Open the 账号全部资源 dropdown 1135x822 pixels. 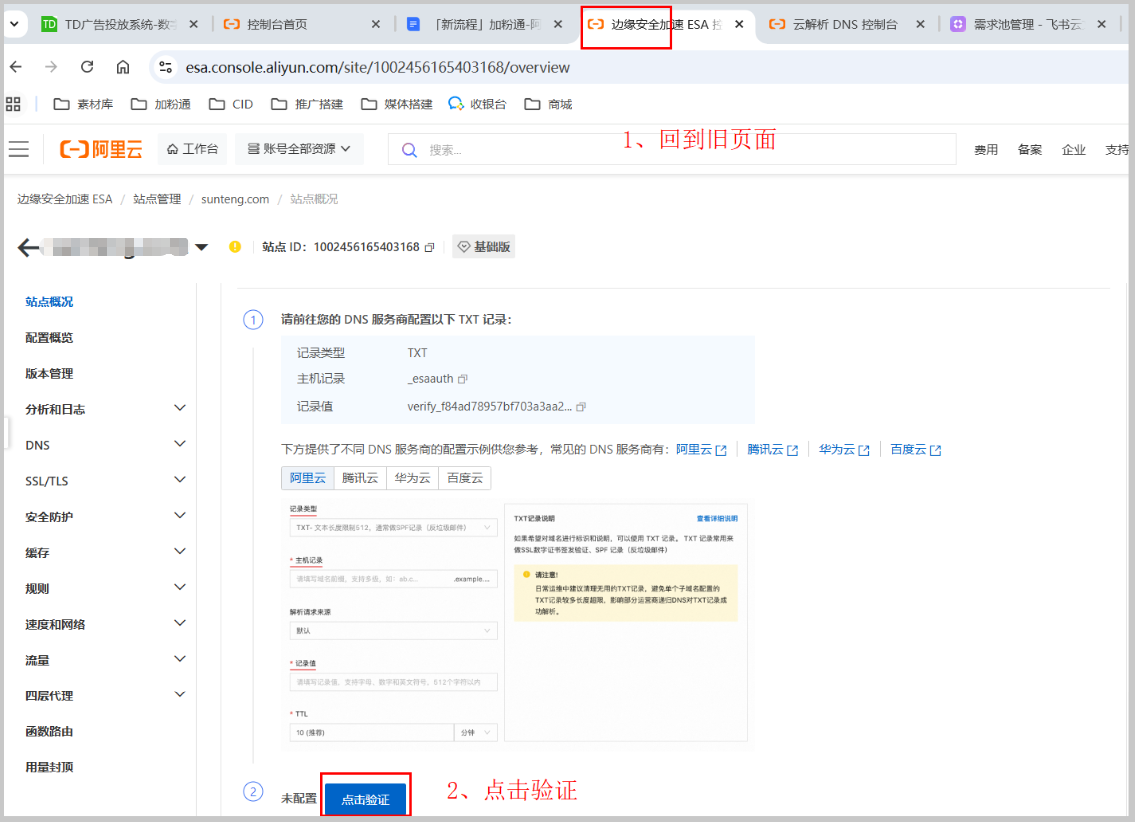(x=299, y=149)
